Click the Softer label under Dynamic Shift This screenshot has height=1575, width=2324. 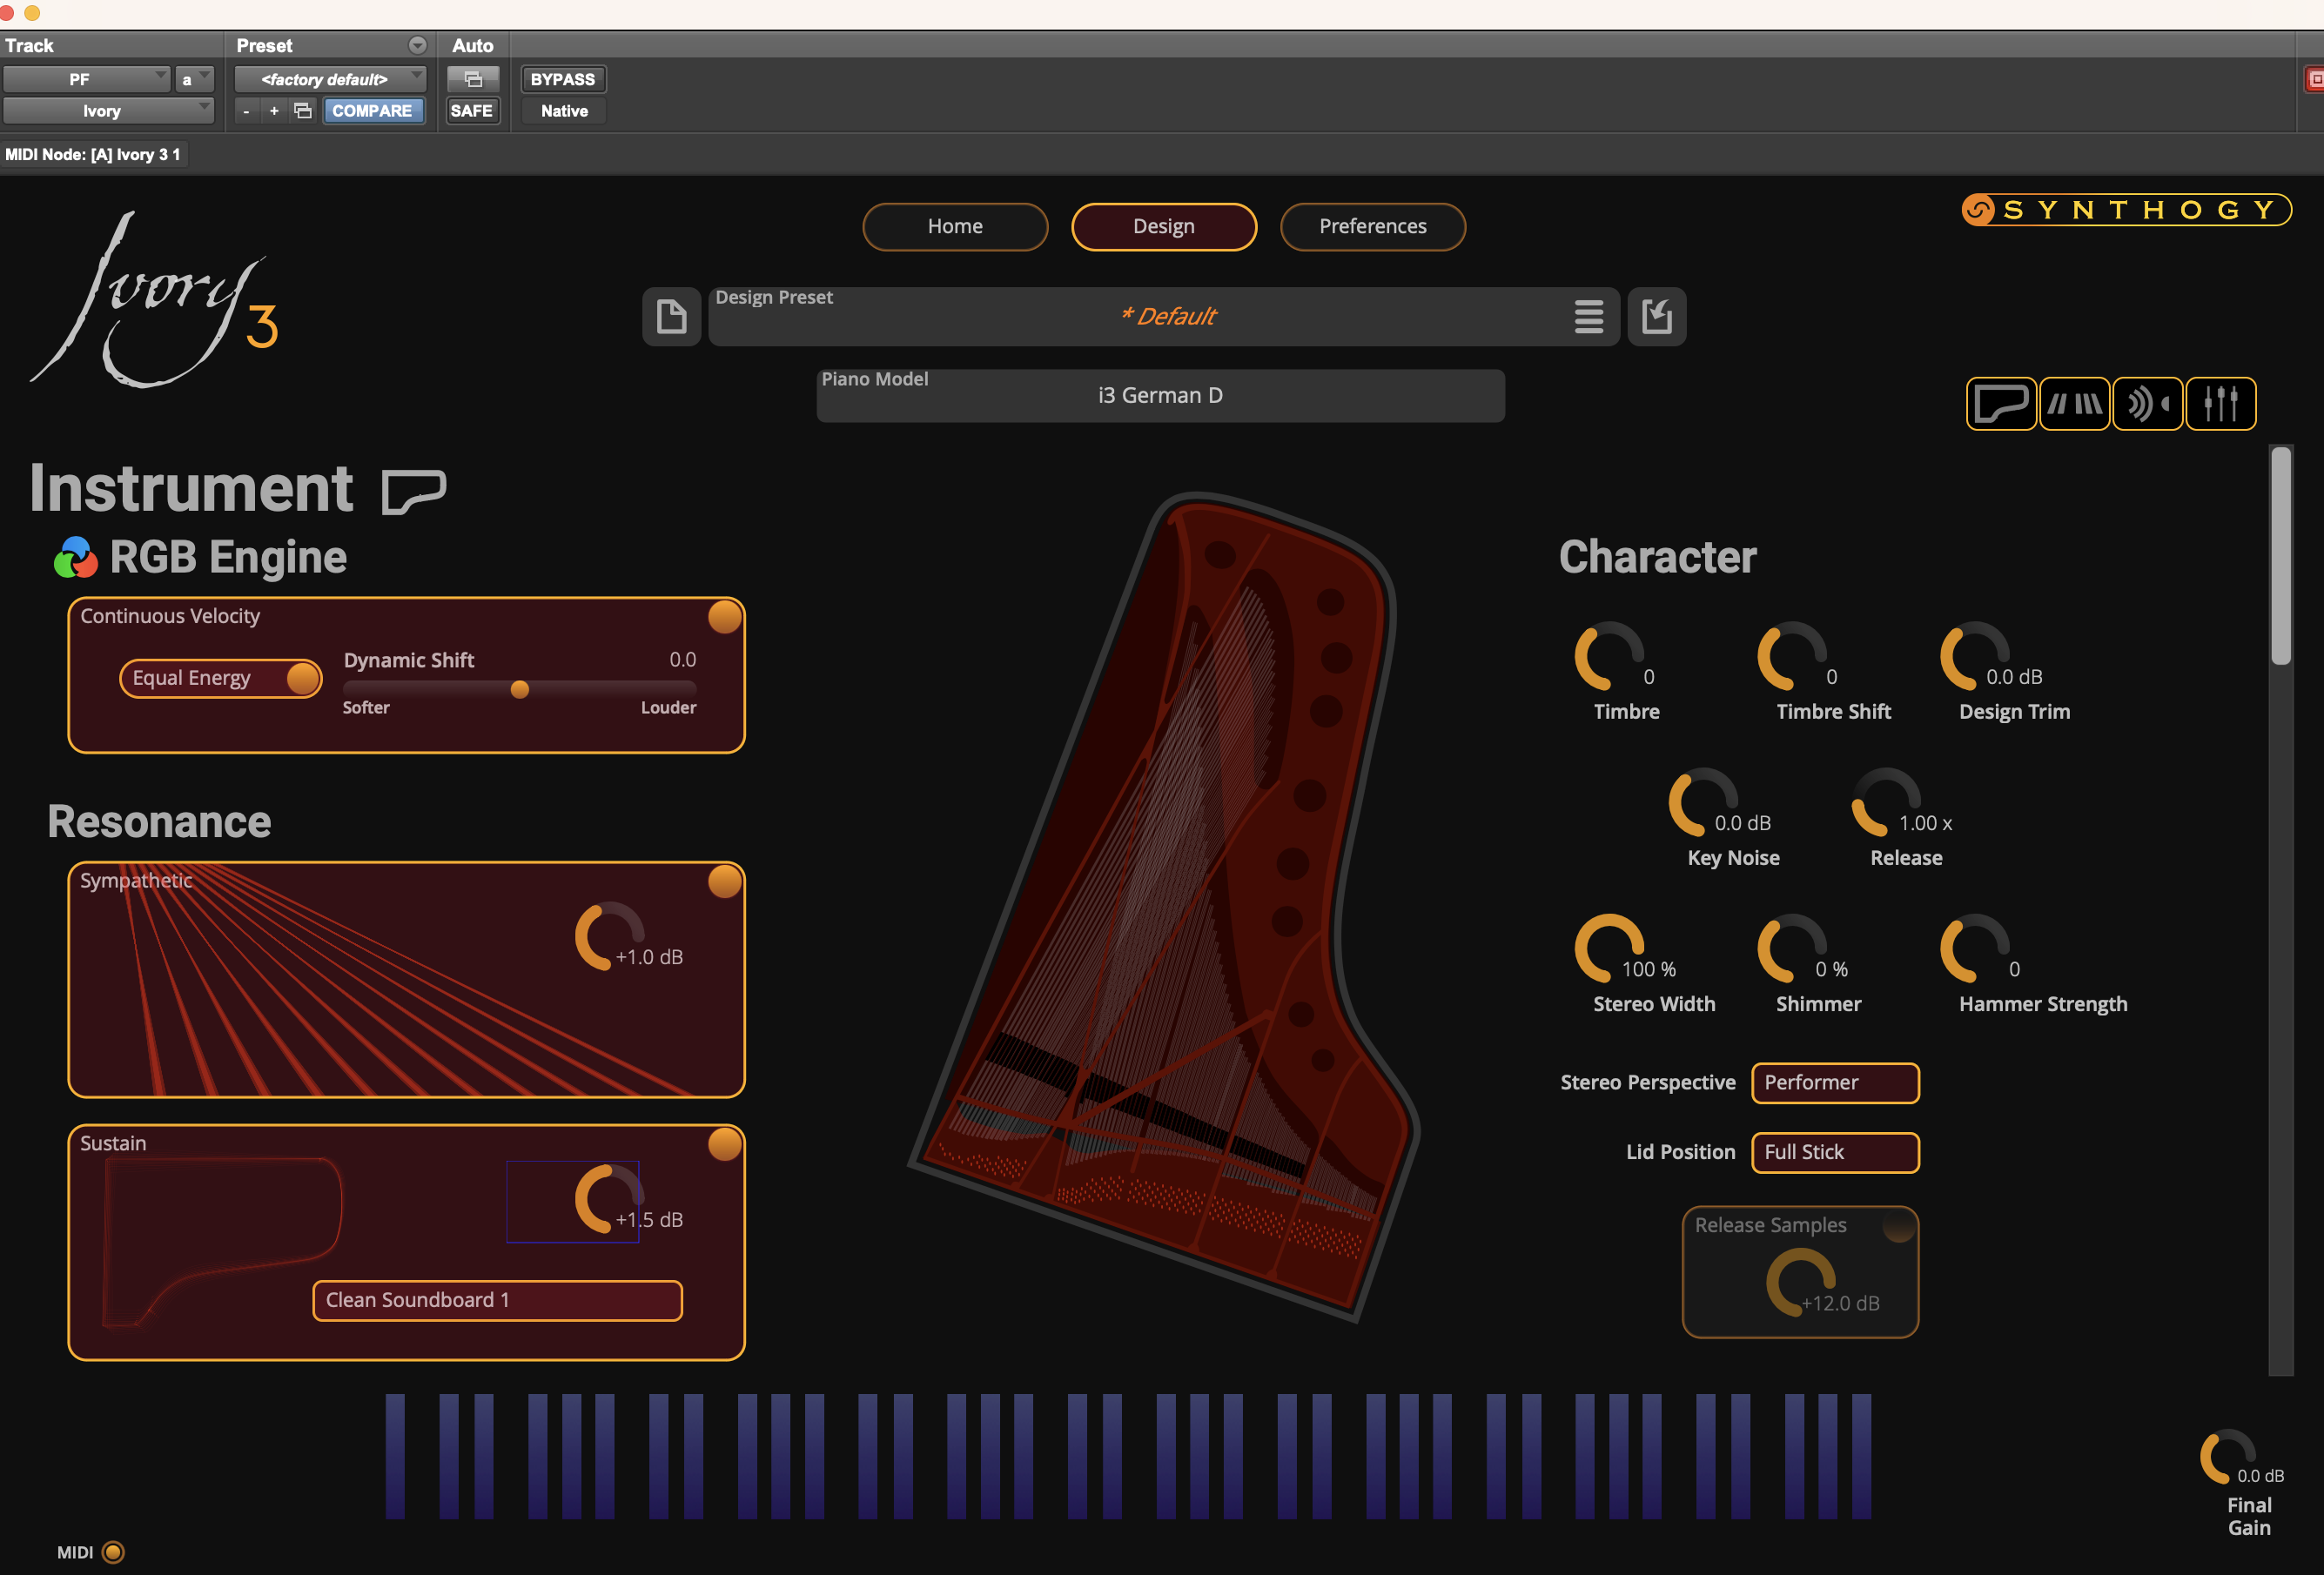(366, 708)
